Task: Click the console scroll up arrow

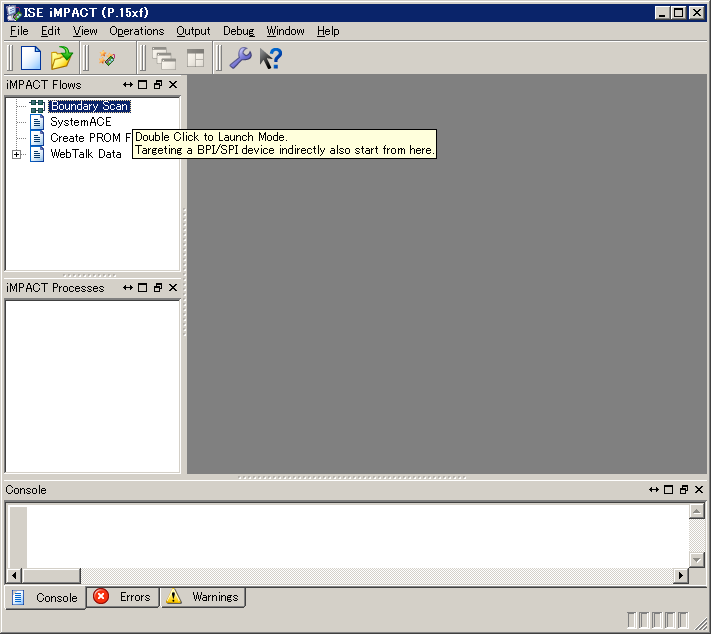Action: (x=696, y=511)
